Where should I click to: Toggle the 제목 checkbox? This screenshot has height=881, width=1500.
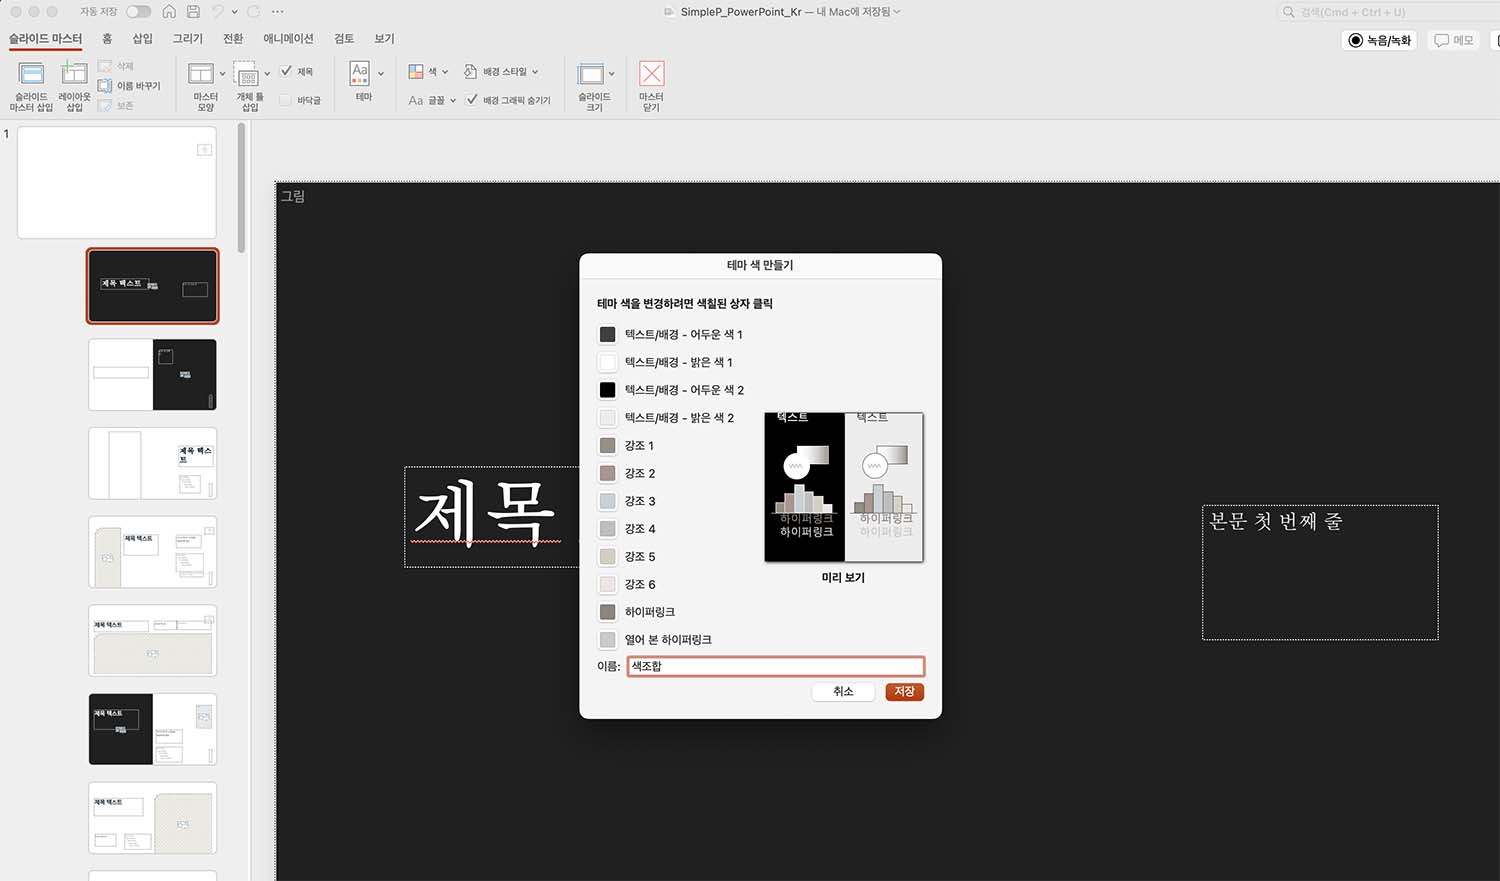[x=287, y=71]
